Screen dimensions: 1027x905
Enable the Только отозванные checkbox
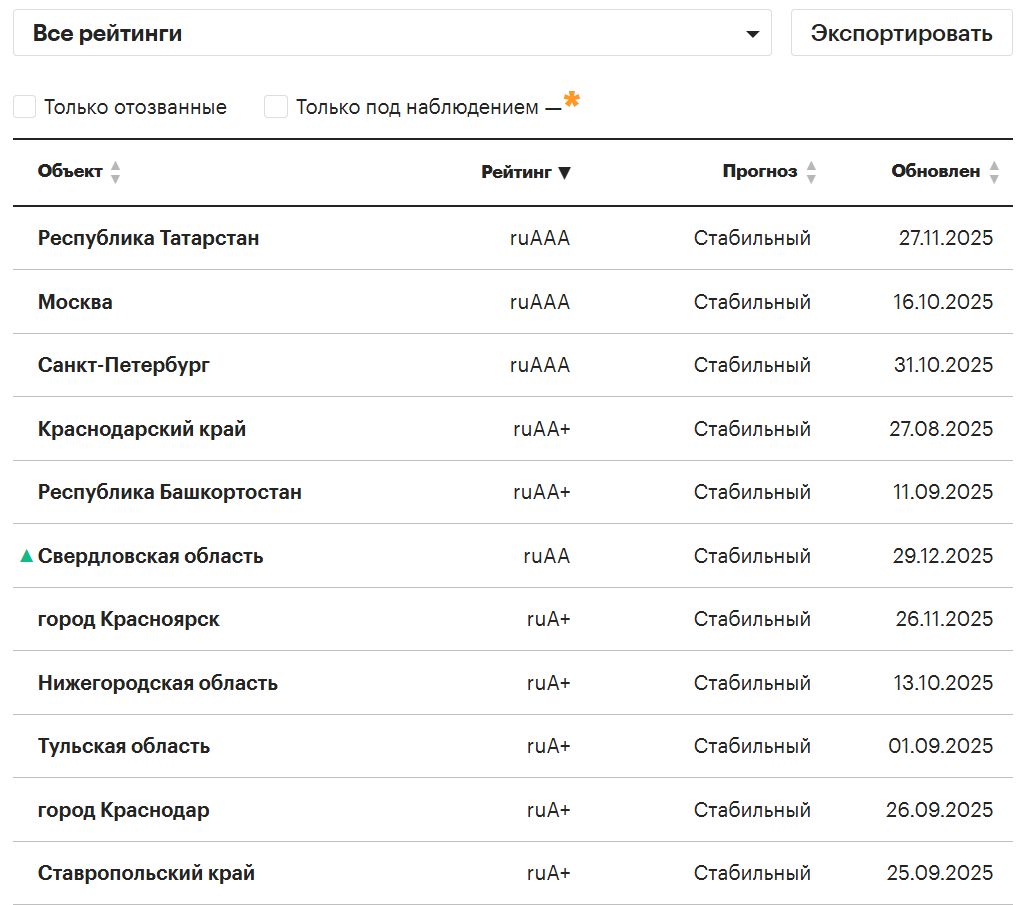click(25, 107)
